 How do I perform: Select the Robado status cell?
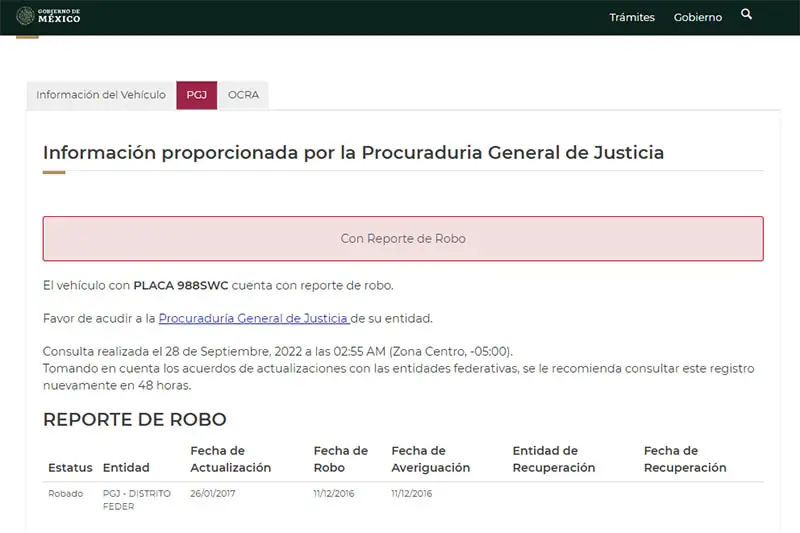(65, 494)
